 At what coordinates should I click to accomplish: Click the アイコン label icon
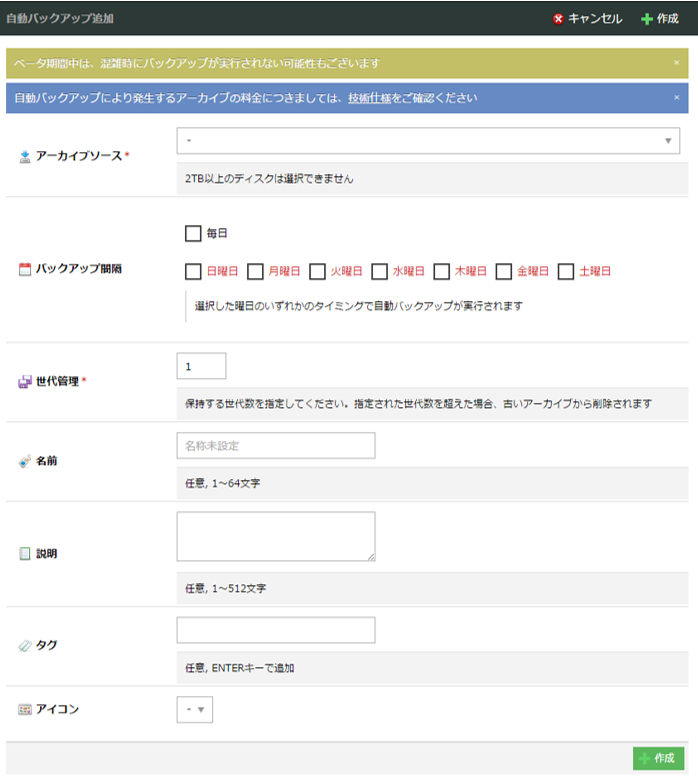(25, 709)
